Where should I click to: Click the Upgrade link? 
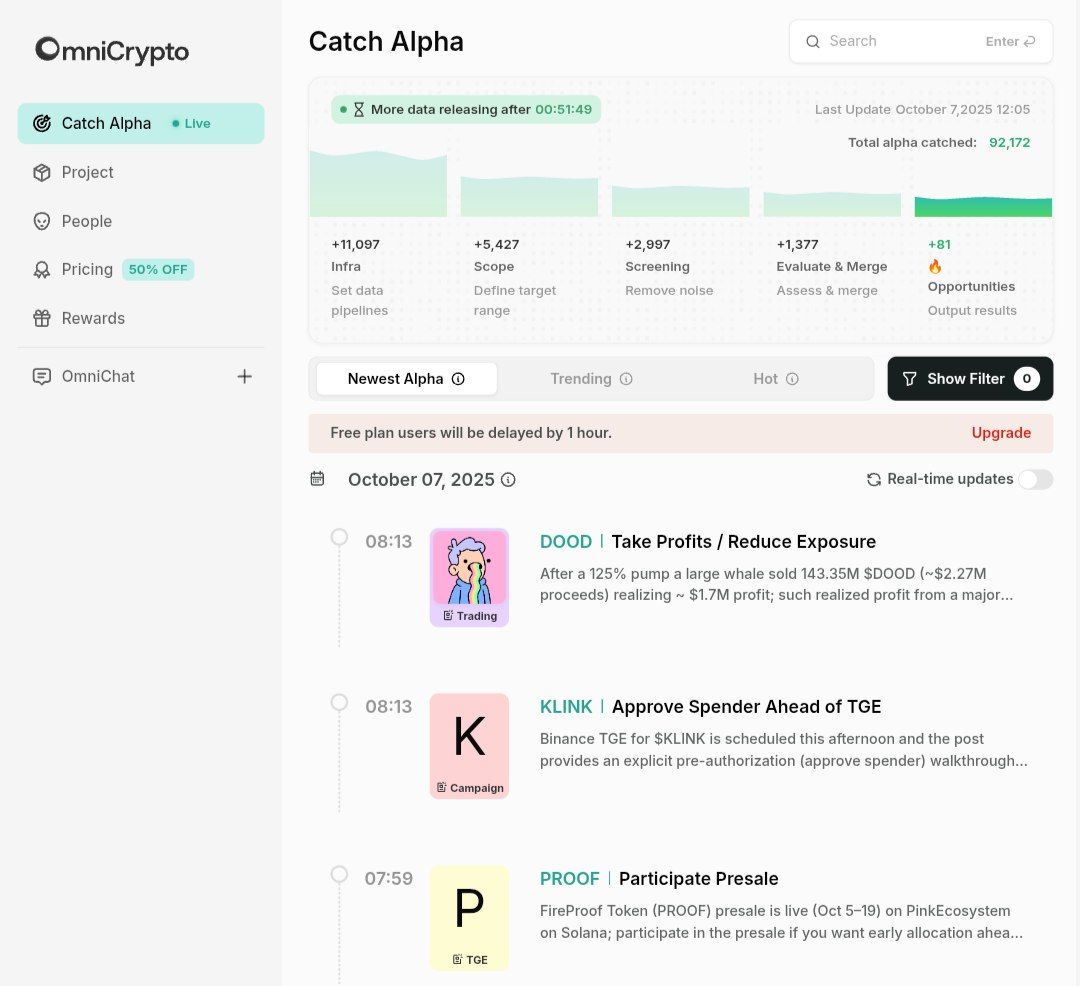click(1001, 433)
